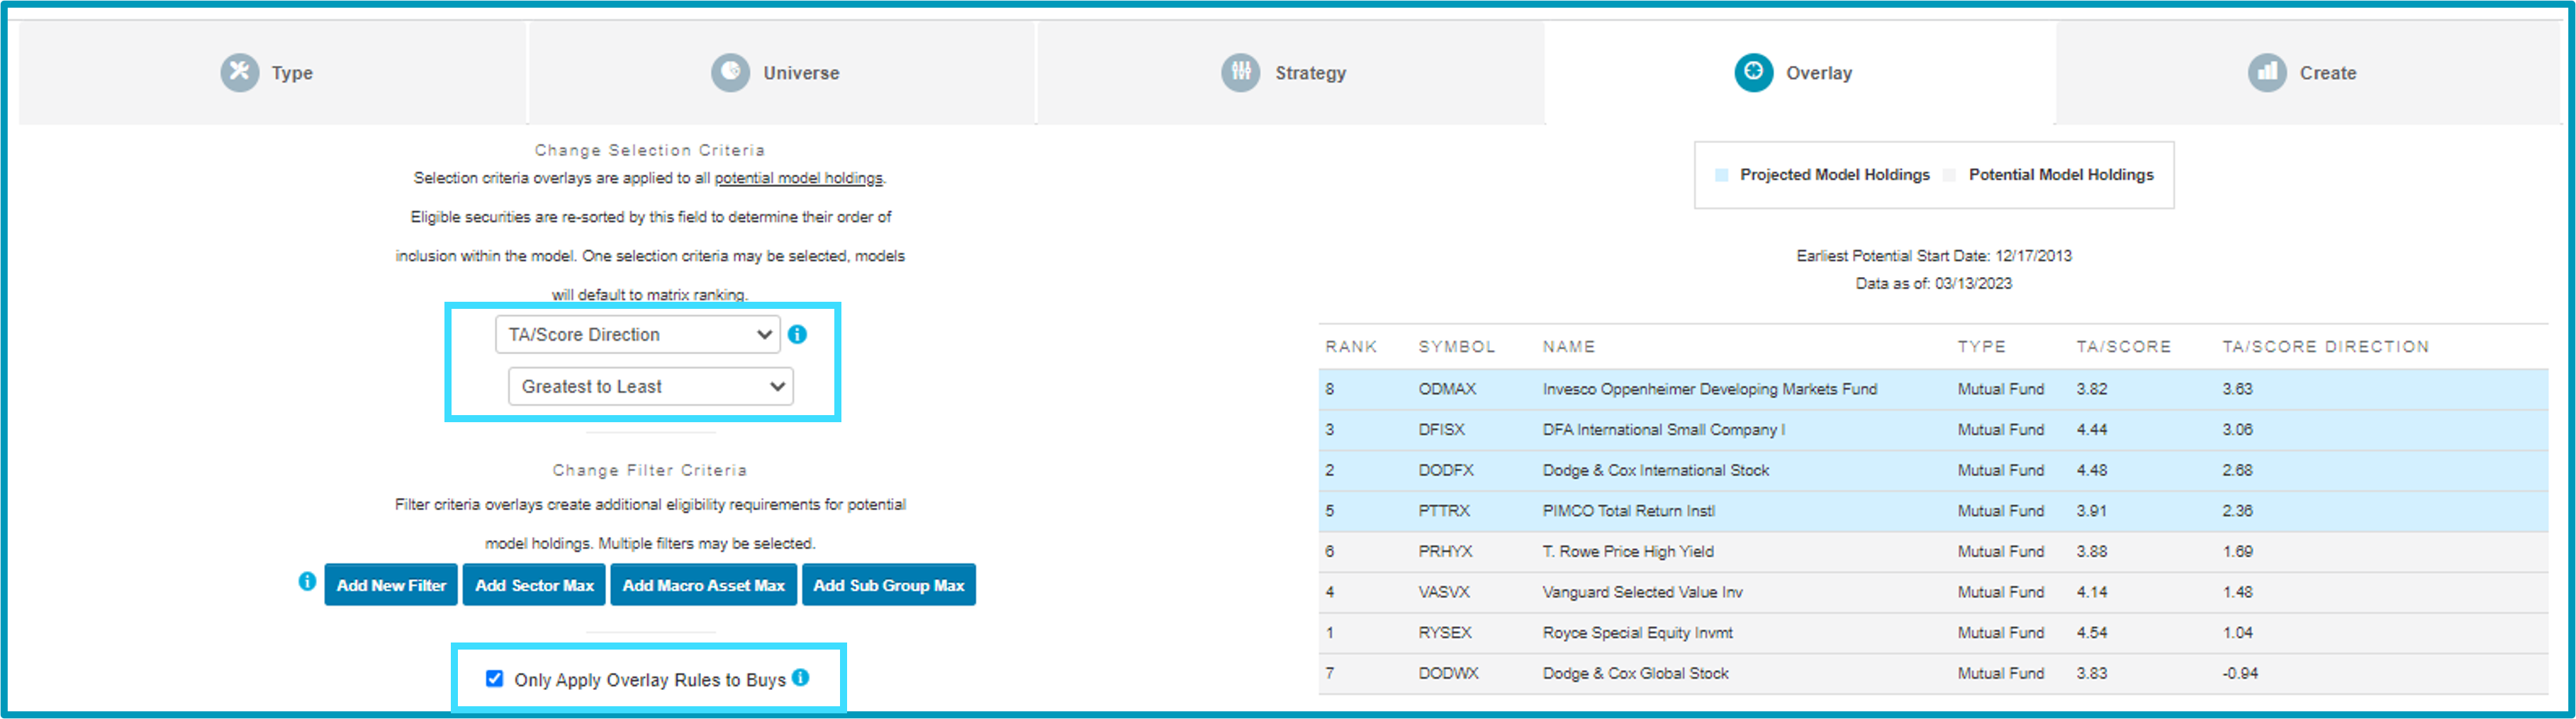Screen dimensions: 2576x719
Task: Click the TA/SCORE DIRECTION column header
Action: pos(2326,346)
